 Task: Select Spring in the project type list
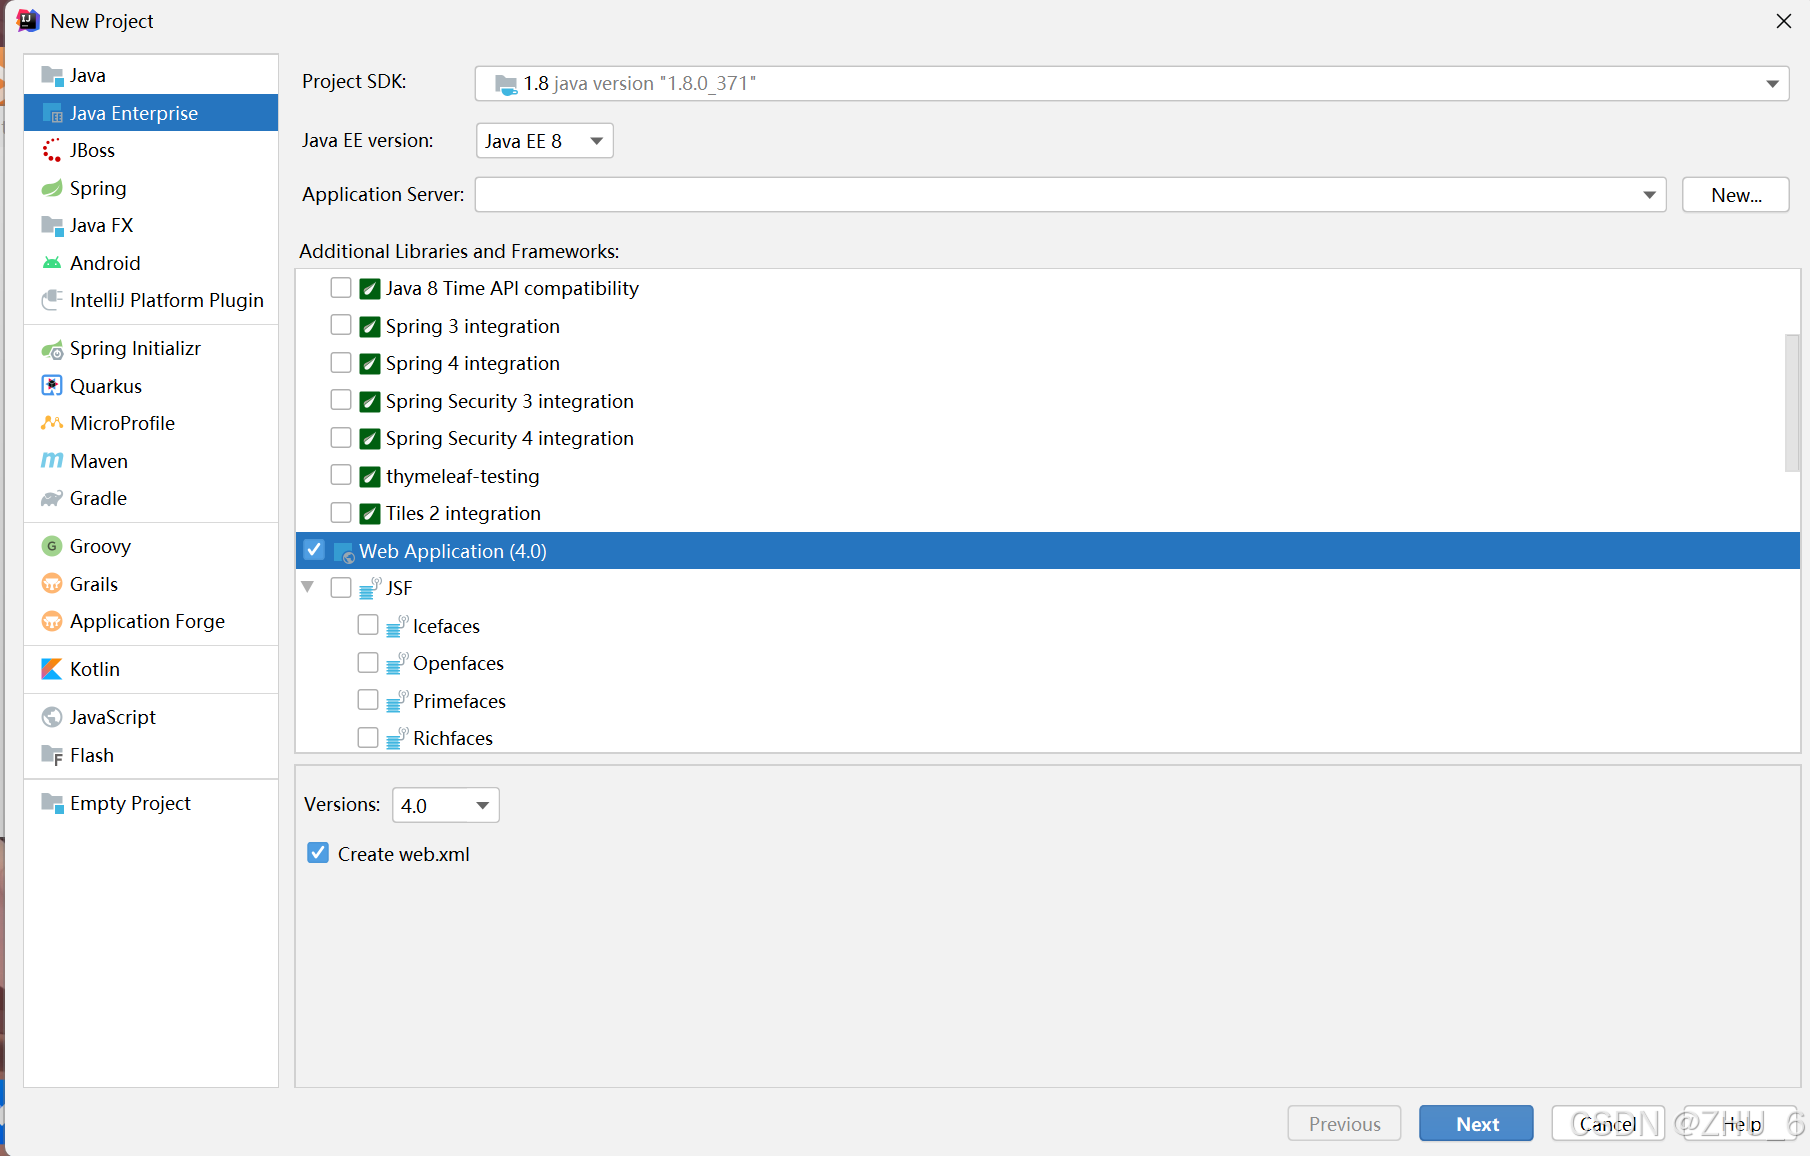(x=151, y=188)
